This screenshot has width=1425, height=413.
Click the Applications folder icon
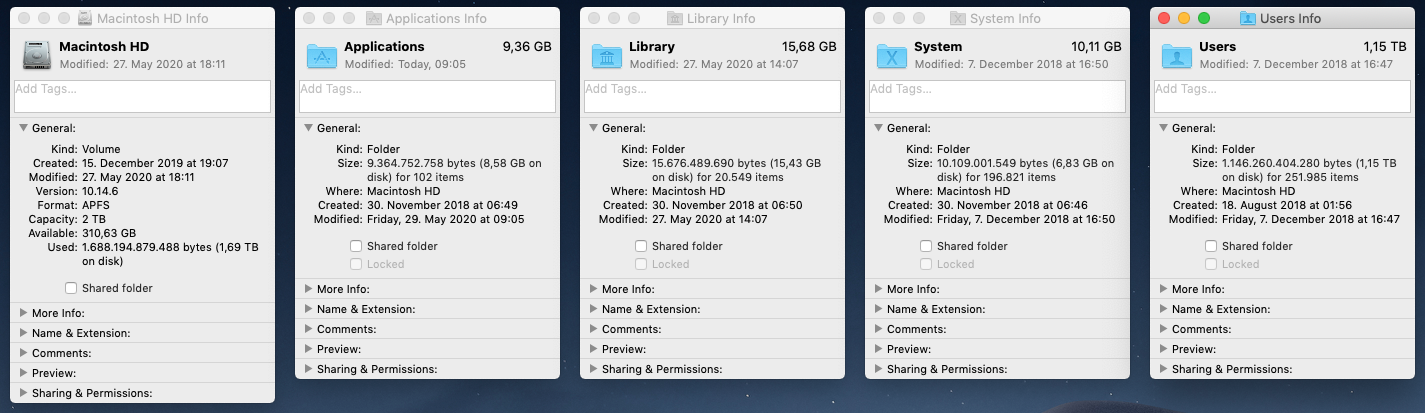(x=322, y=55)
